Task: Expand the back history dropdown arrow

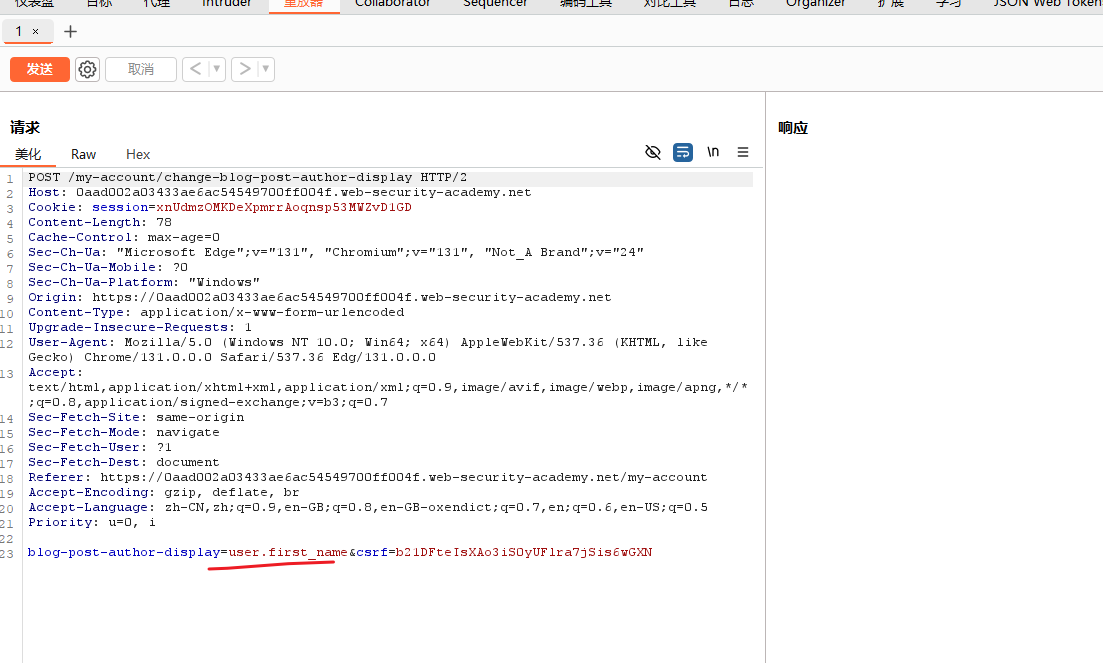Action: (217, 69)
